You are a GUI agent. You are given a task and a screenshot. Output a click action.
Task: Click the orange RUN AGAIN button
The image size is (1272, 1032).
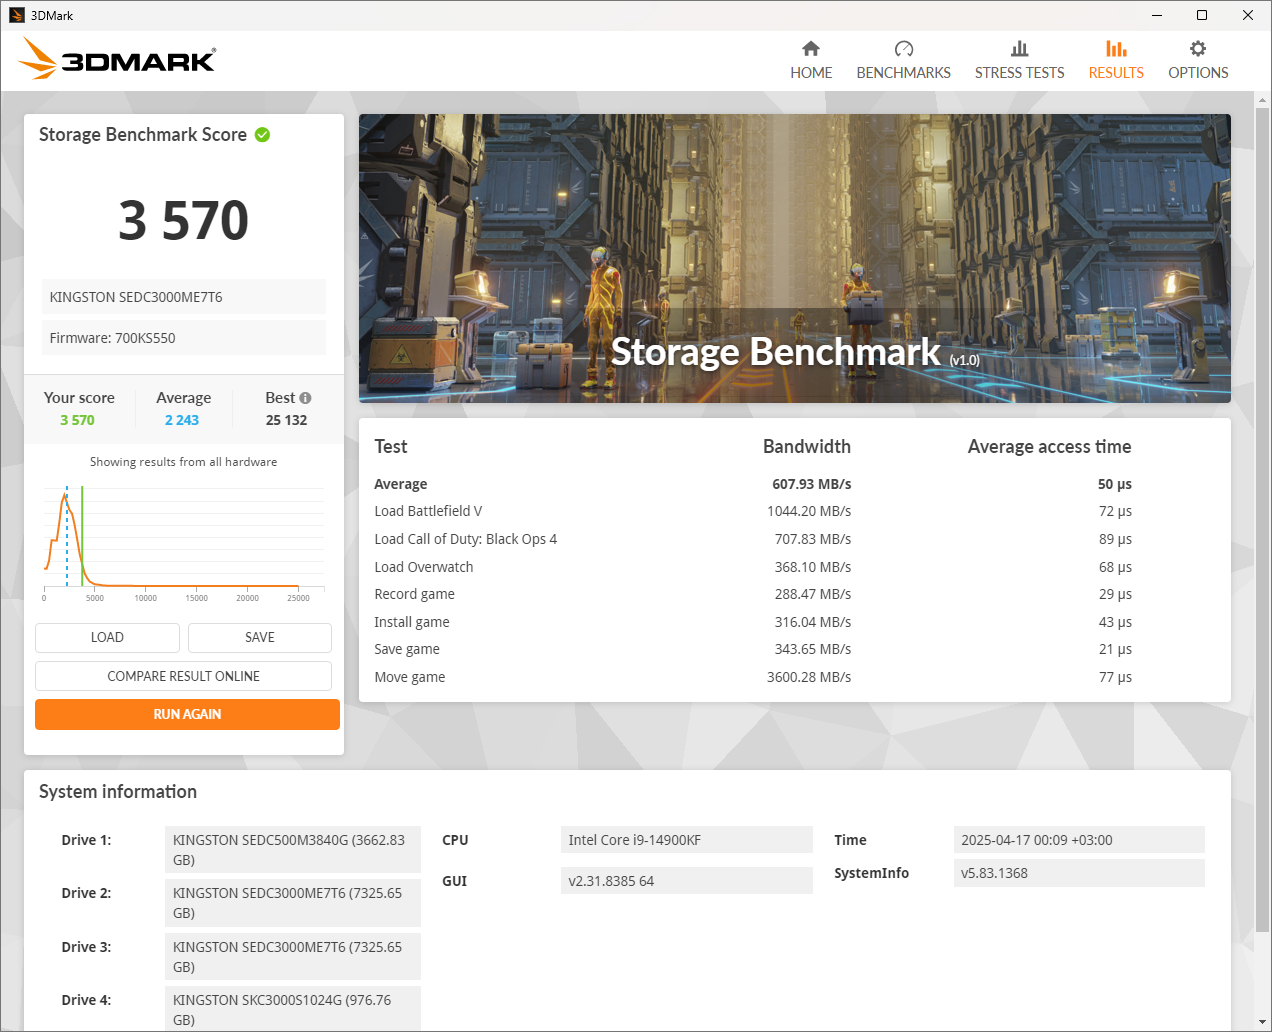point(187,714)
